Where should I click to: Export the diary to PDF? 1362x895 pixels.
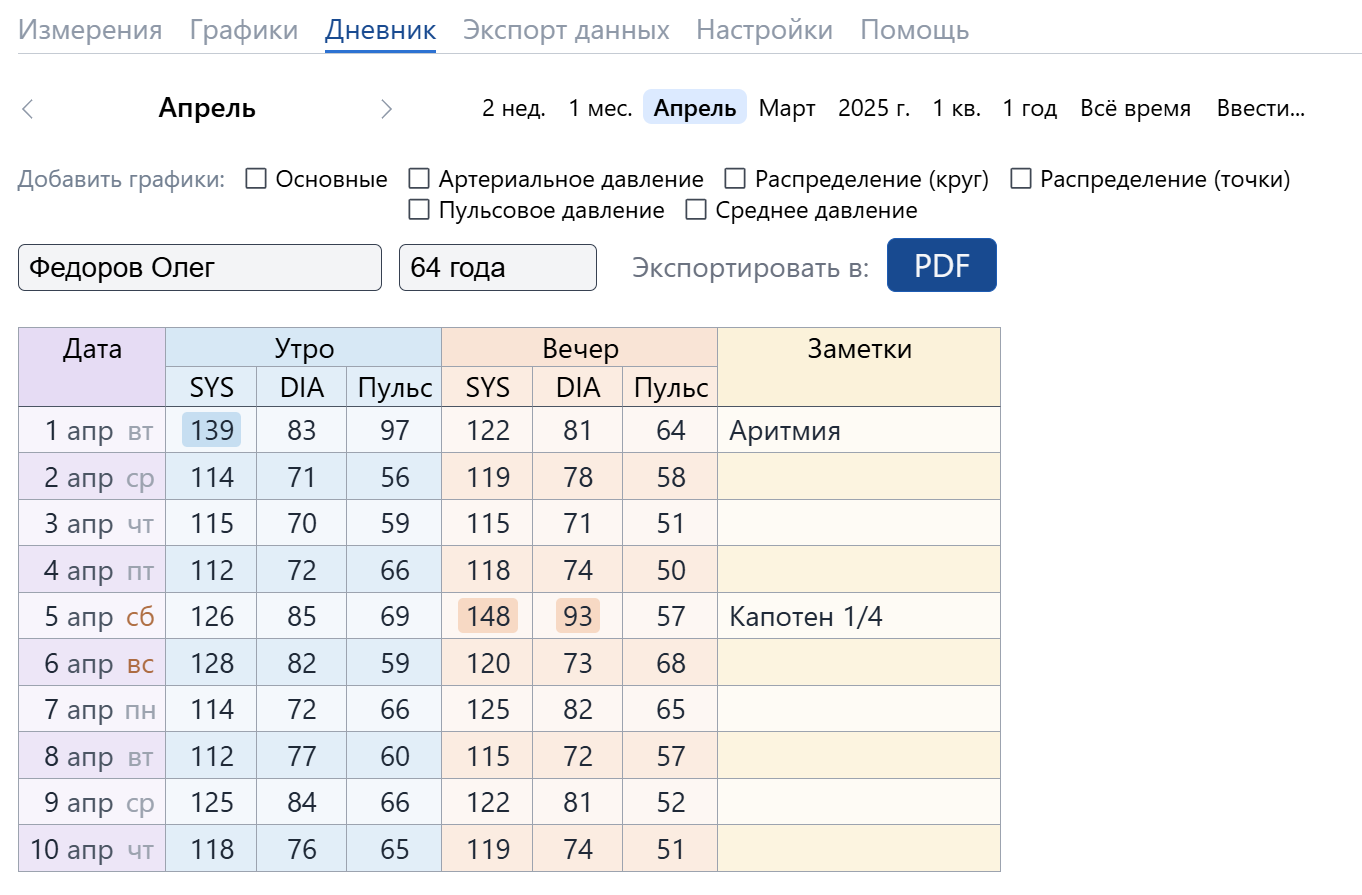coord(941,265)
